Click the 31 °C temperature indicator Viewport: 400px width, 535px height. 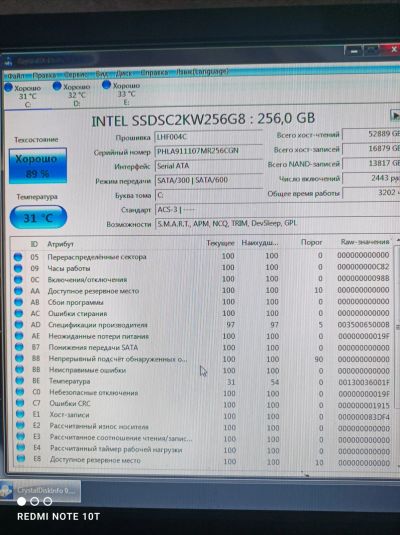coord(38,217)
